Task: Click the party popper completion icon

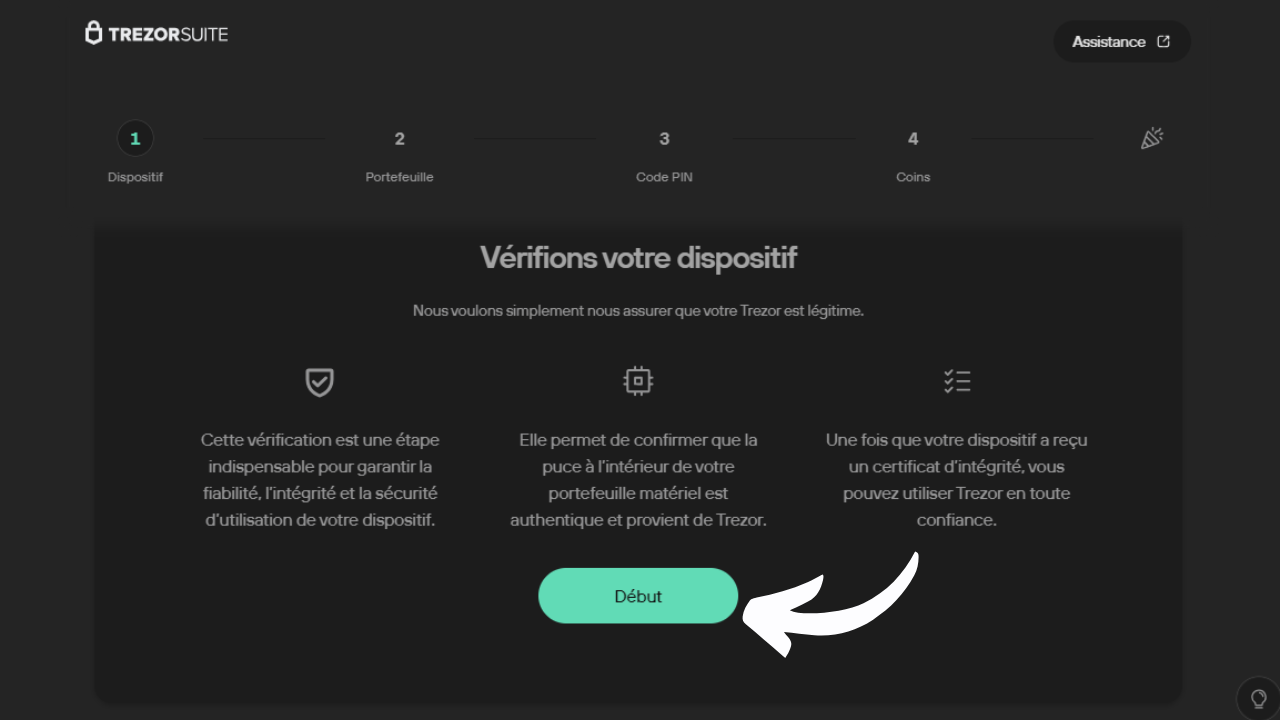Action: pyautogui.click(x=1152, y=139)
